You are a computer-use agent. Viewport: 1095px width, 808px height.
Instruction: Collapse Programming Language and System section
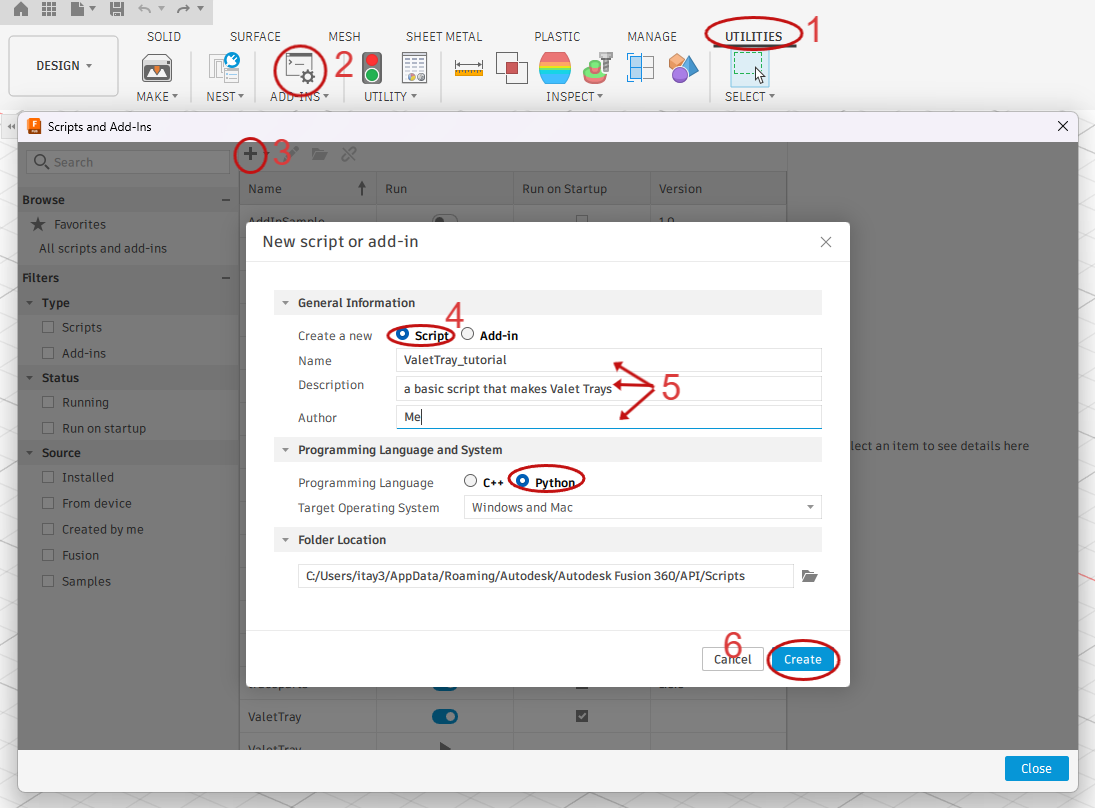(x=285, y=450)
